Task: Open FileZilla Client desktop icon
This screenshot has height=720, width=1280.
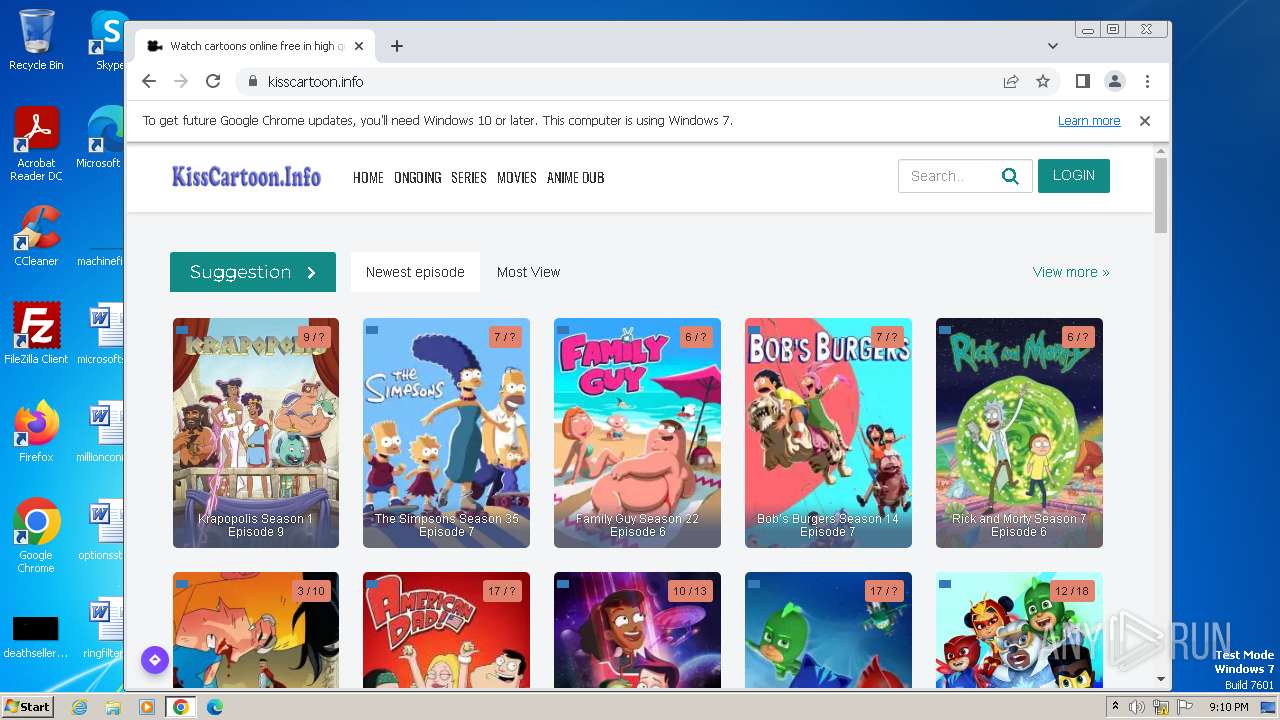Action: click(x=36, y=334)
